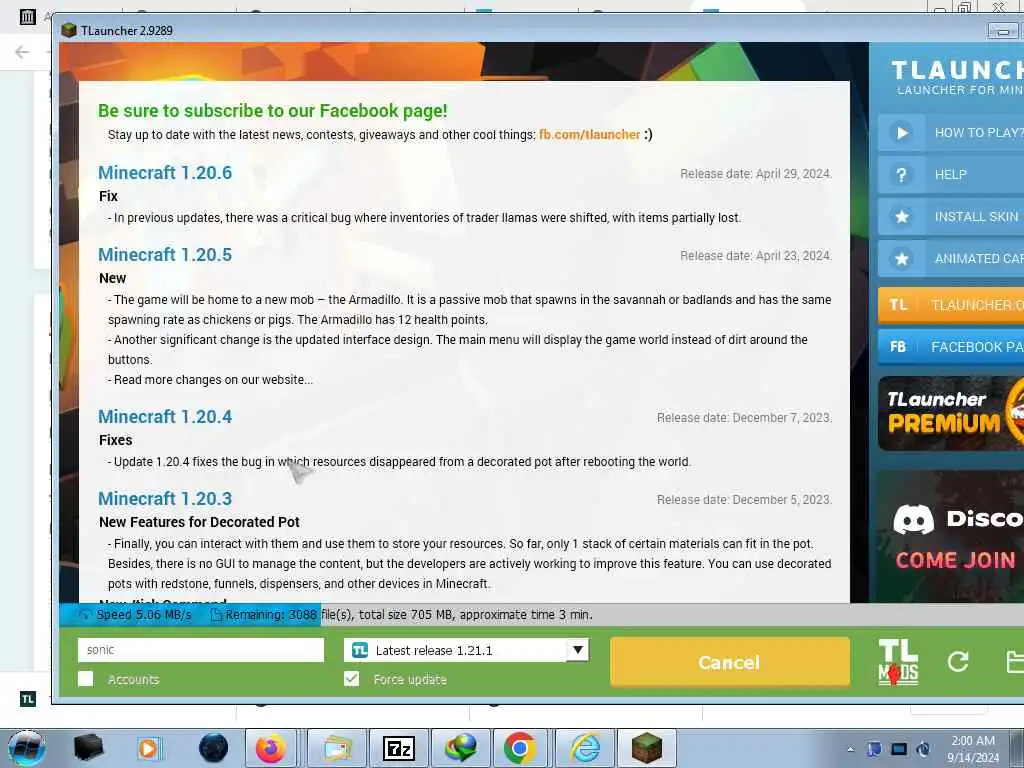The width and height of the screenshot is (1024, 768).
Task: Click the TL icon in version dropdown
Action: tap(360, 650)
